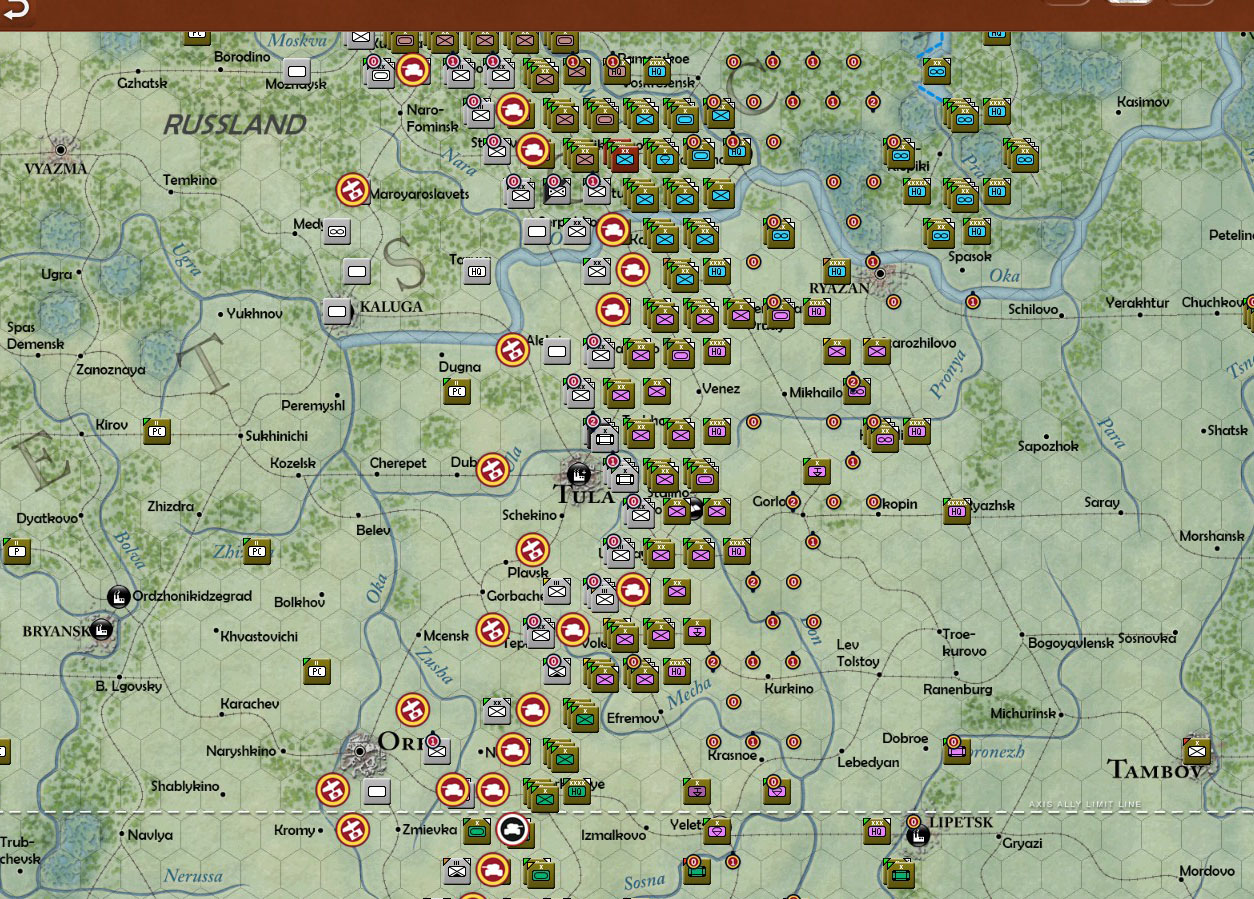Select the PC counter east of Zhizdra

pyautogui.click(x=257, y=550)
